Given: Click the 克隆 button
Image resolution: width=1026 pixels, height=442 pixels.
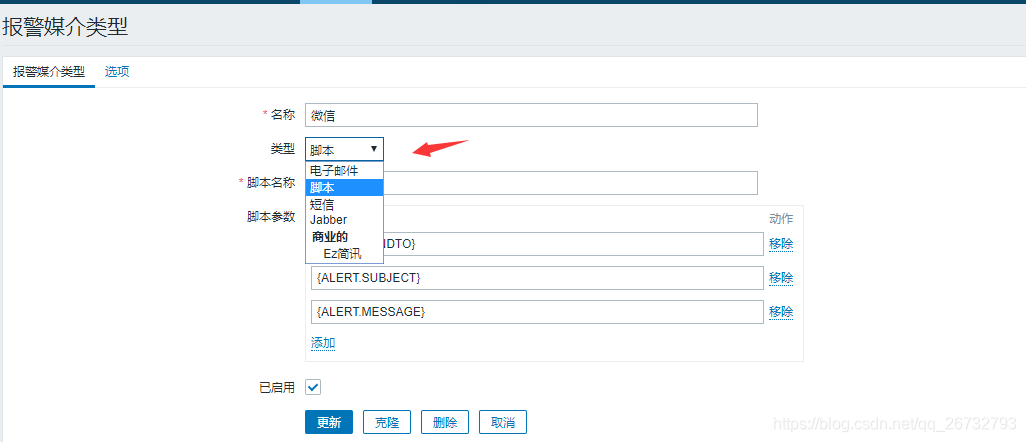Looking at the screenshot, I should [387, 422].
